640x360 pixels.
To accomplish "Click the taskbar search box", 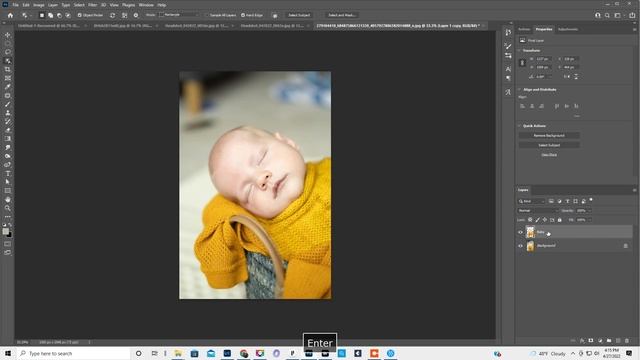I will pyautogui.click(x=73, y=353).
